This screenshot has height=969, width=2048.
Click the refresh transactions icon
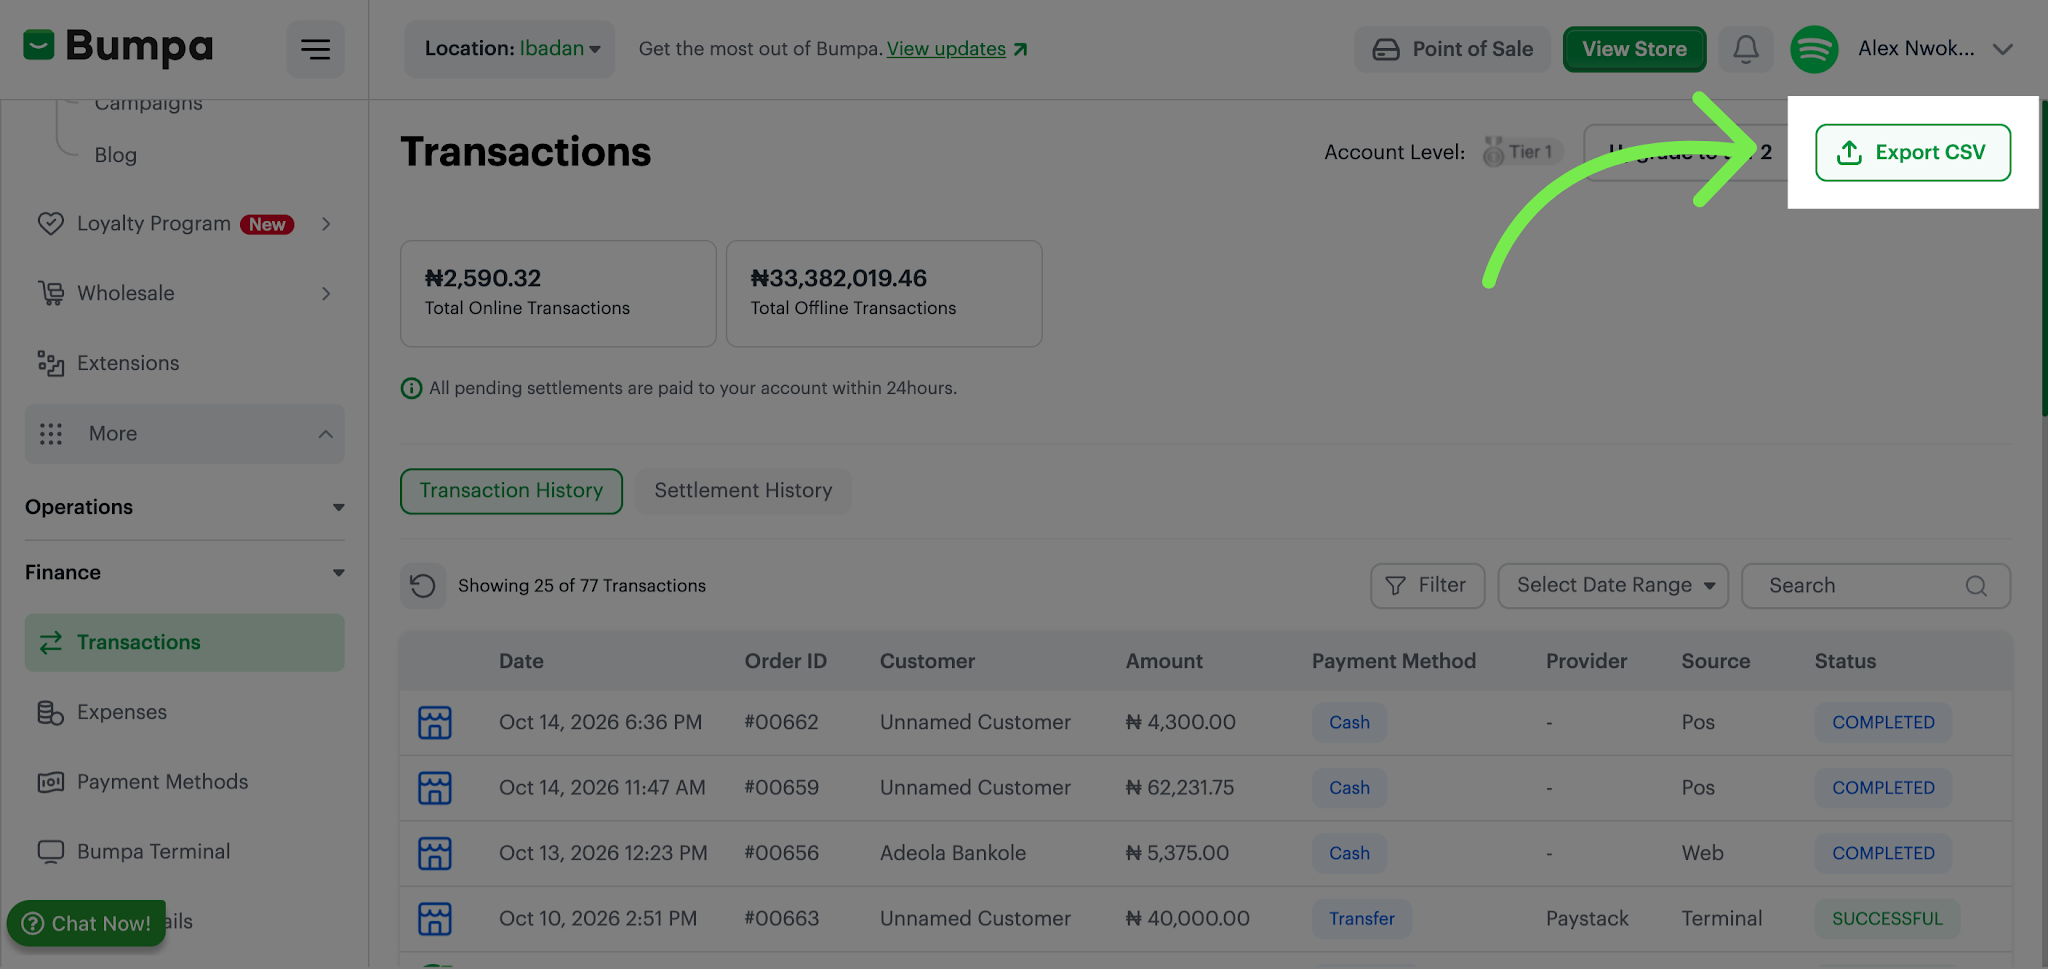(x=423, y=586)
